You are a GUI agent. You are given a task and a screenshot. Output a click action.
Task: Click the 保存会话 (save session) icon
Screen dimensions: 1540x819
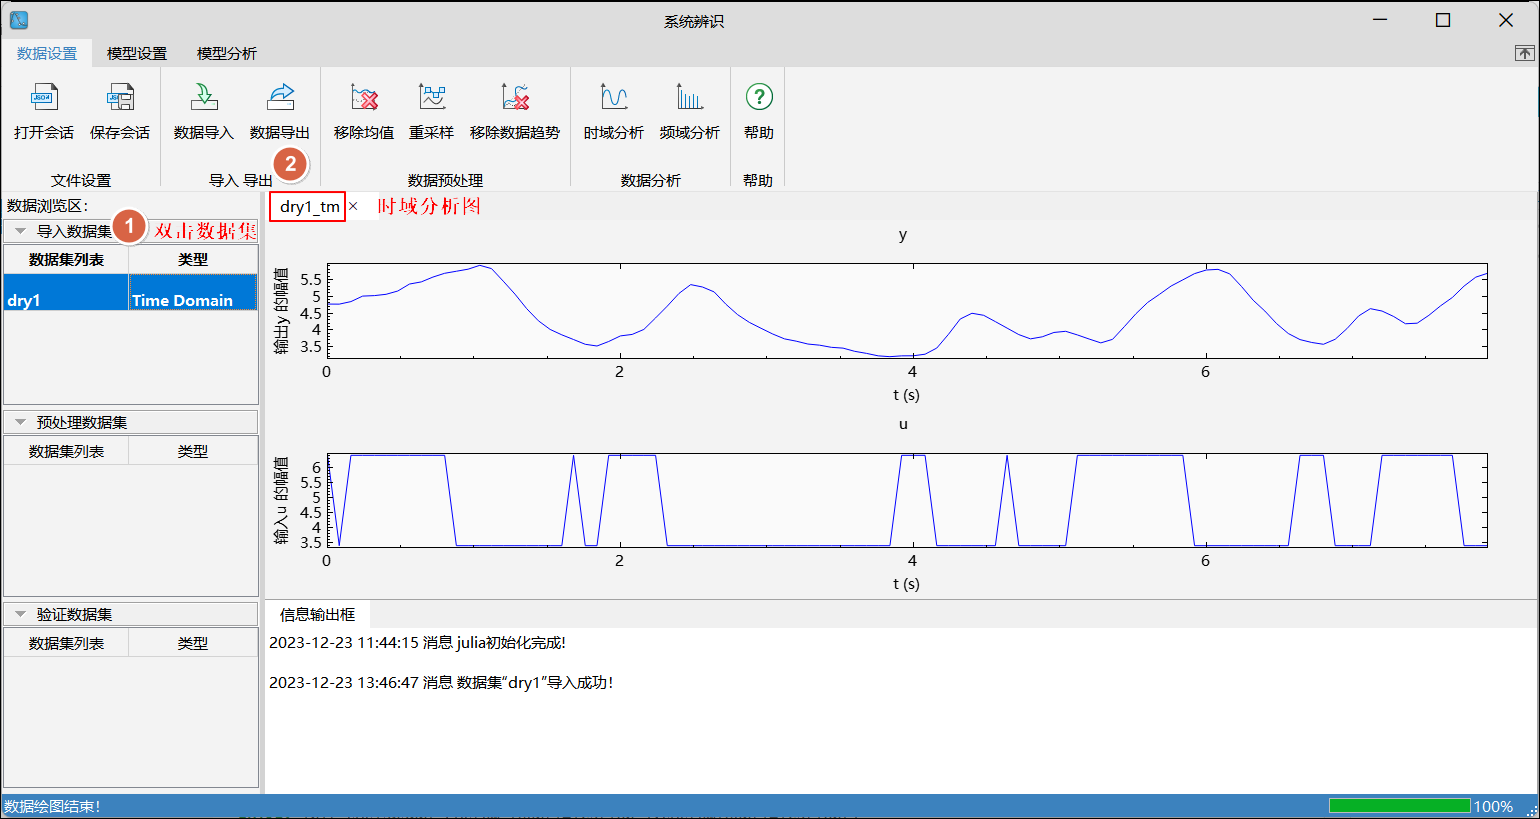tap(120, 98)
